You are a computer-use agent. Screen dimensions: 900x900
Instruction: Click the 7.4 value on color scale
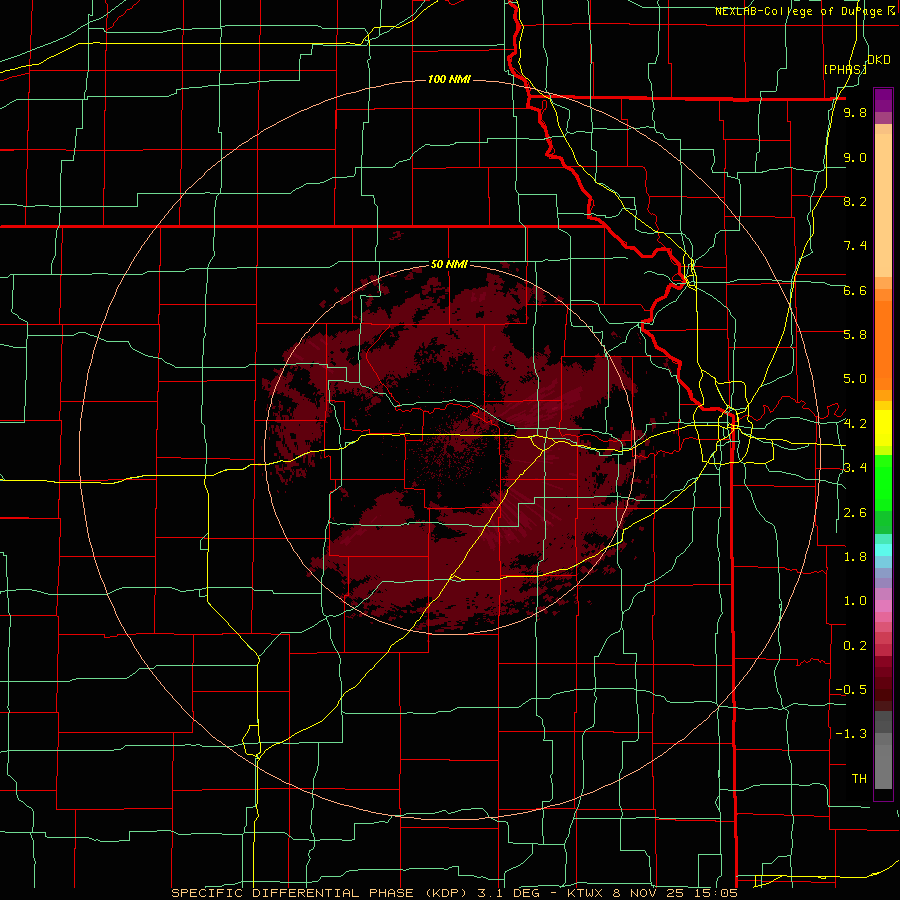[855, 246]
